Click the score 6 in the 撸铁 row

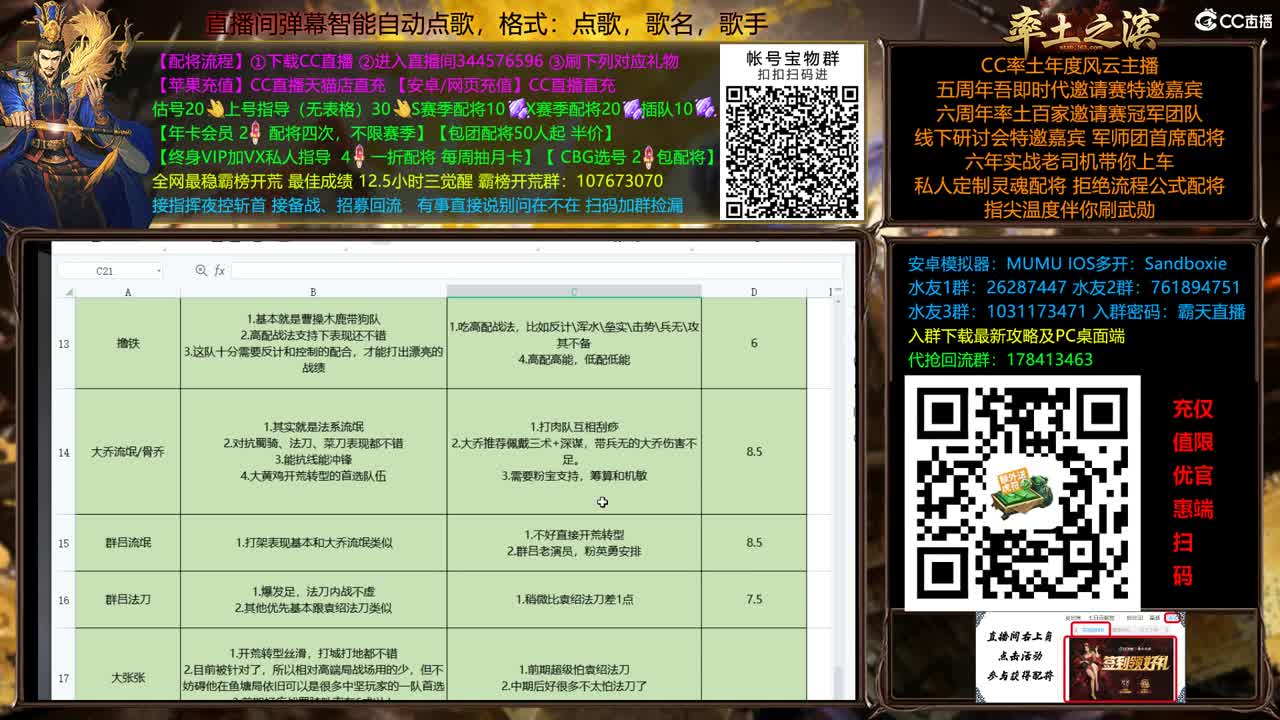click(x=754, y=344)
